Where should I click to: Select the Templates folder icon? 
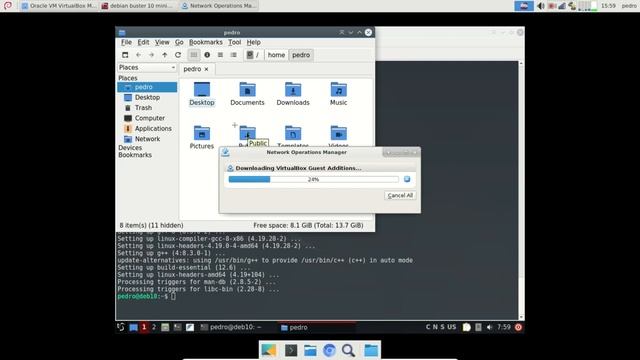click(293, 136)
